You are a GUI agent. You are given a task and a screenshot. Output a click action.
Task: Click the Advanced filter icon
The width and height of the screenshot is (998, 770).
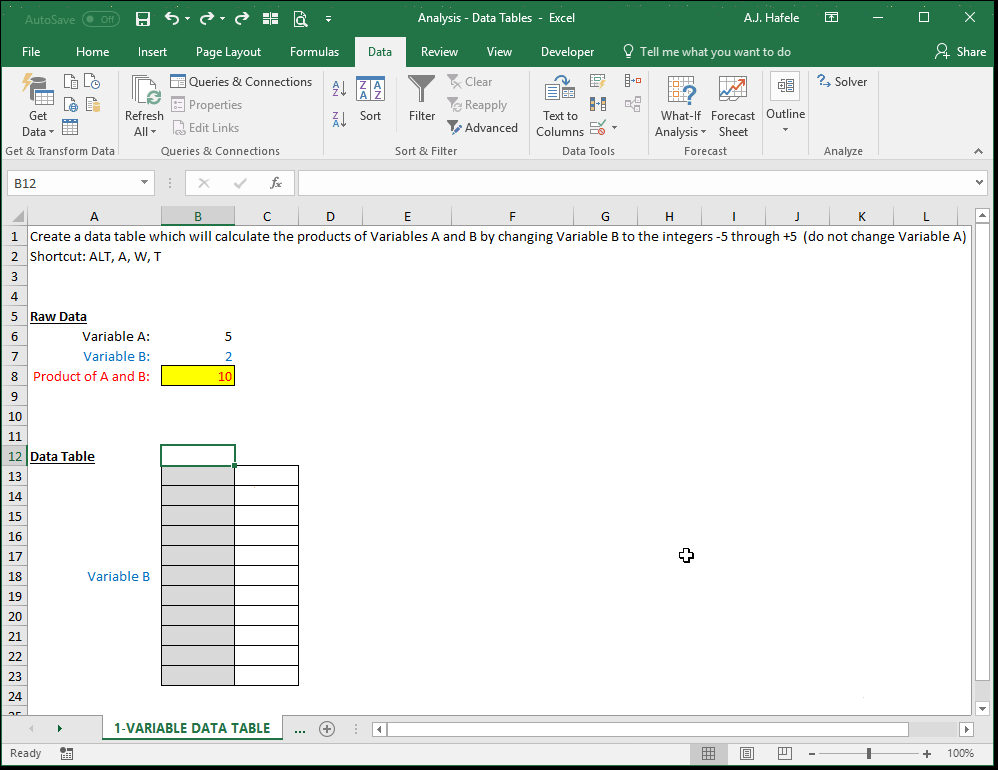pos(482,128)
